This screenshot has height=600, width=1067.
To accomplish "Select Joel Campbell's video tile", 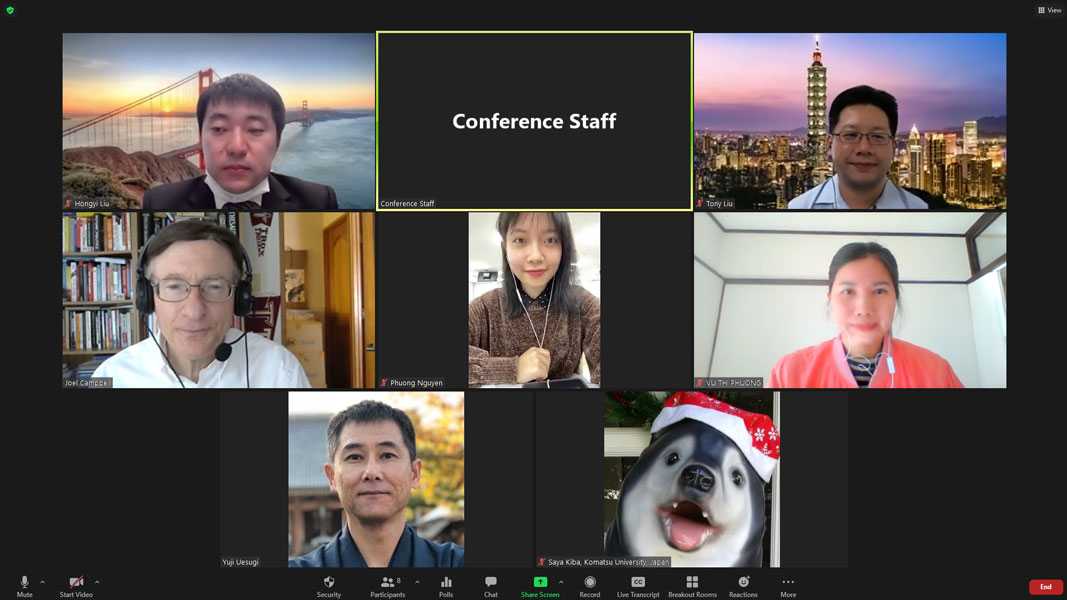I will [x=218, y=300].
